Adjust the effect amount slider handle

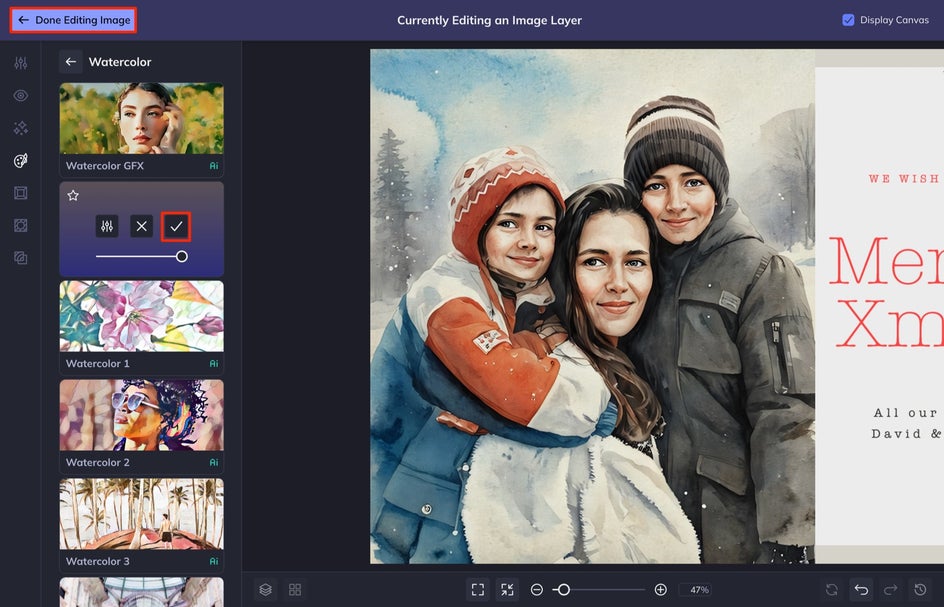181,257
